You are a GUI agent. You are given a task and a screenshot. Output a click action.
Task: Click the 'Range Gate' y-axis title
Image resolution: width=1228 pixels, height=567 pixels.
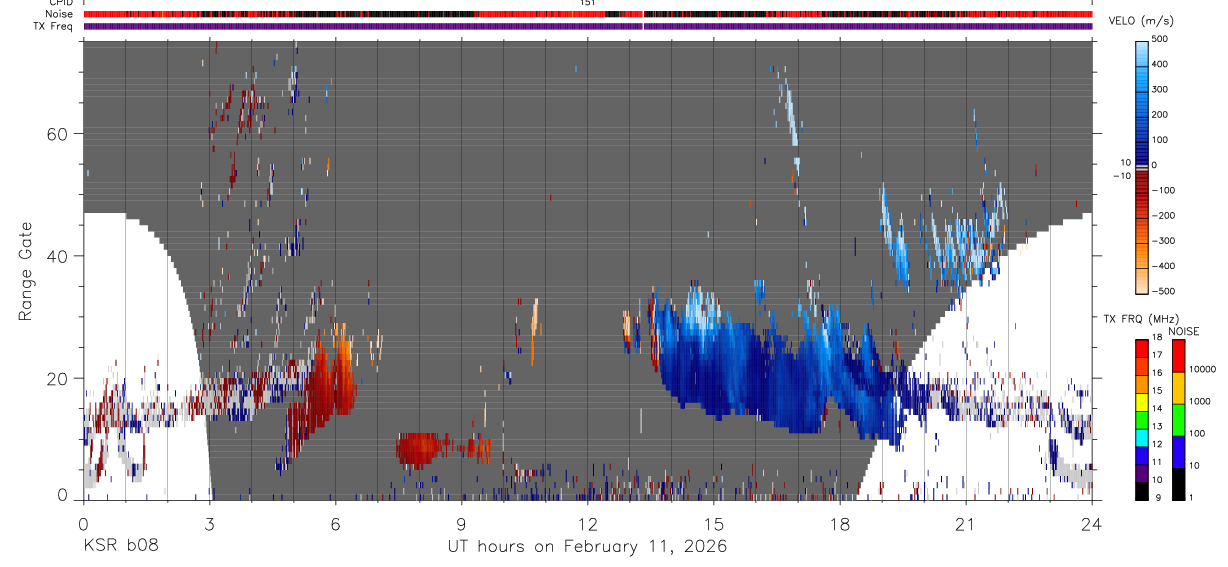click(26, 271)
